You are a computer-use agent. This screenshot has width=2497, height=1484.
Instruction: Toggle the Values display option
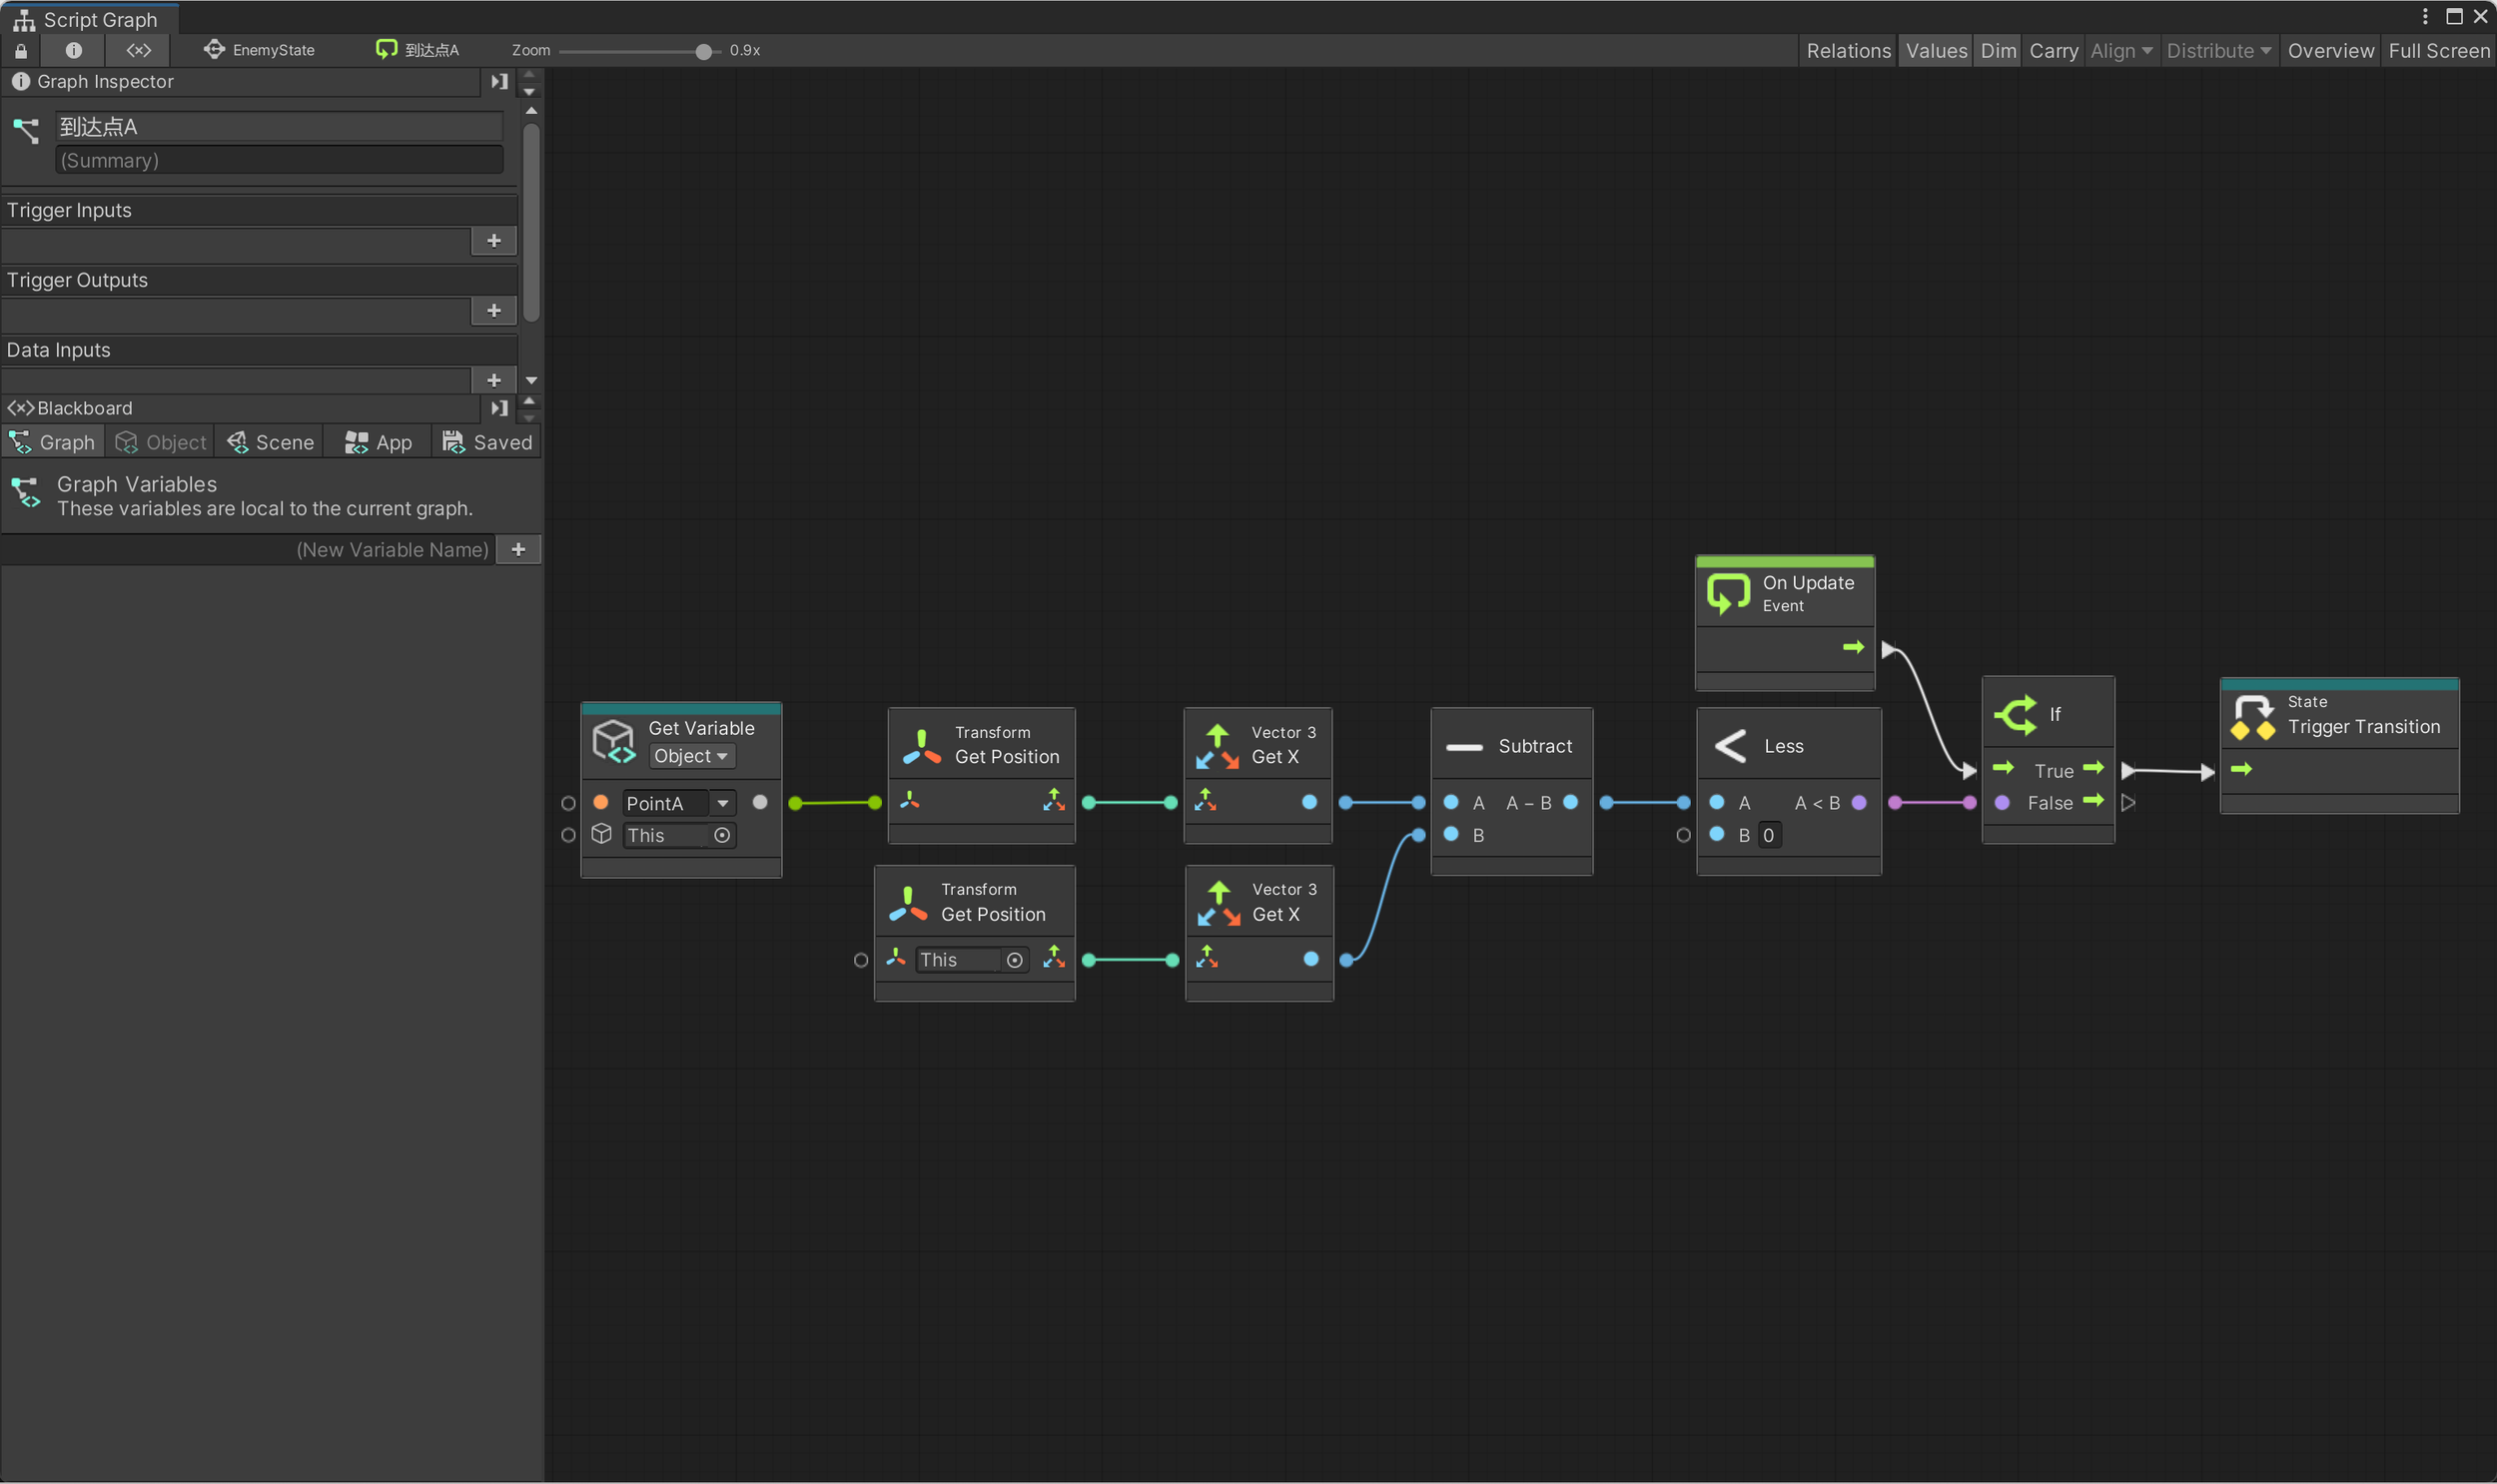[x=1935, y=50]
